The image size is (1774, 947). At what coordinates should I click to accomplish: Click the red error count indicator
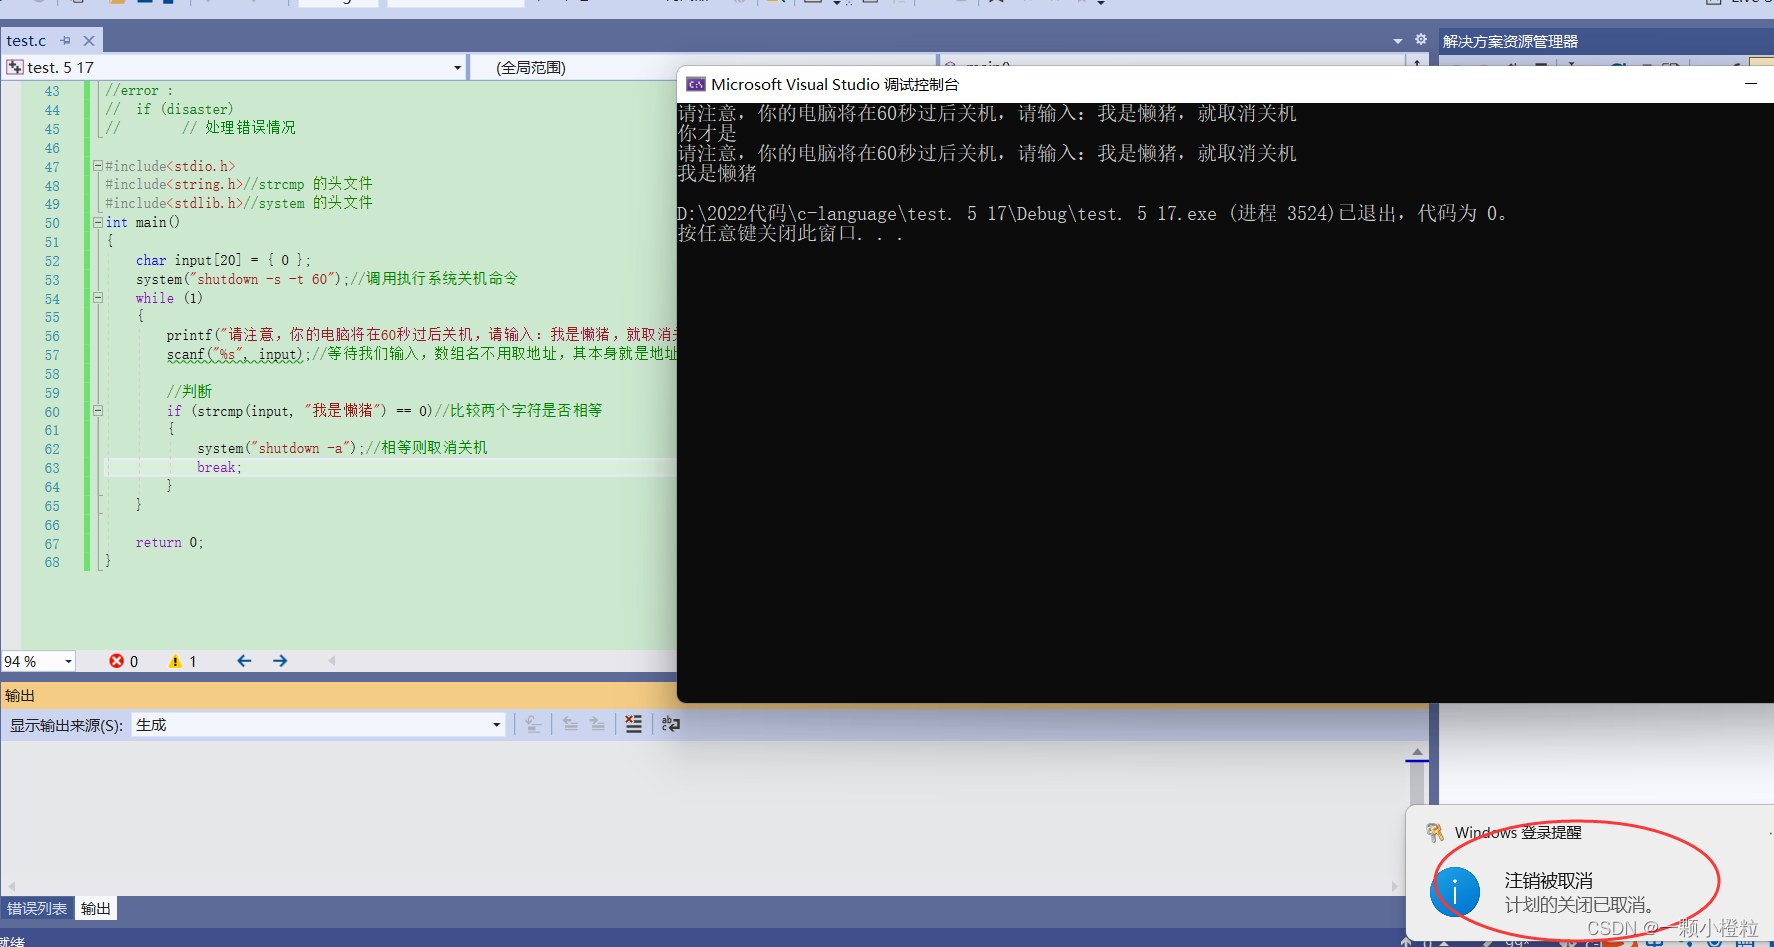(124, 661)
